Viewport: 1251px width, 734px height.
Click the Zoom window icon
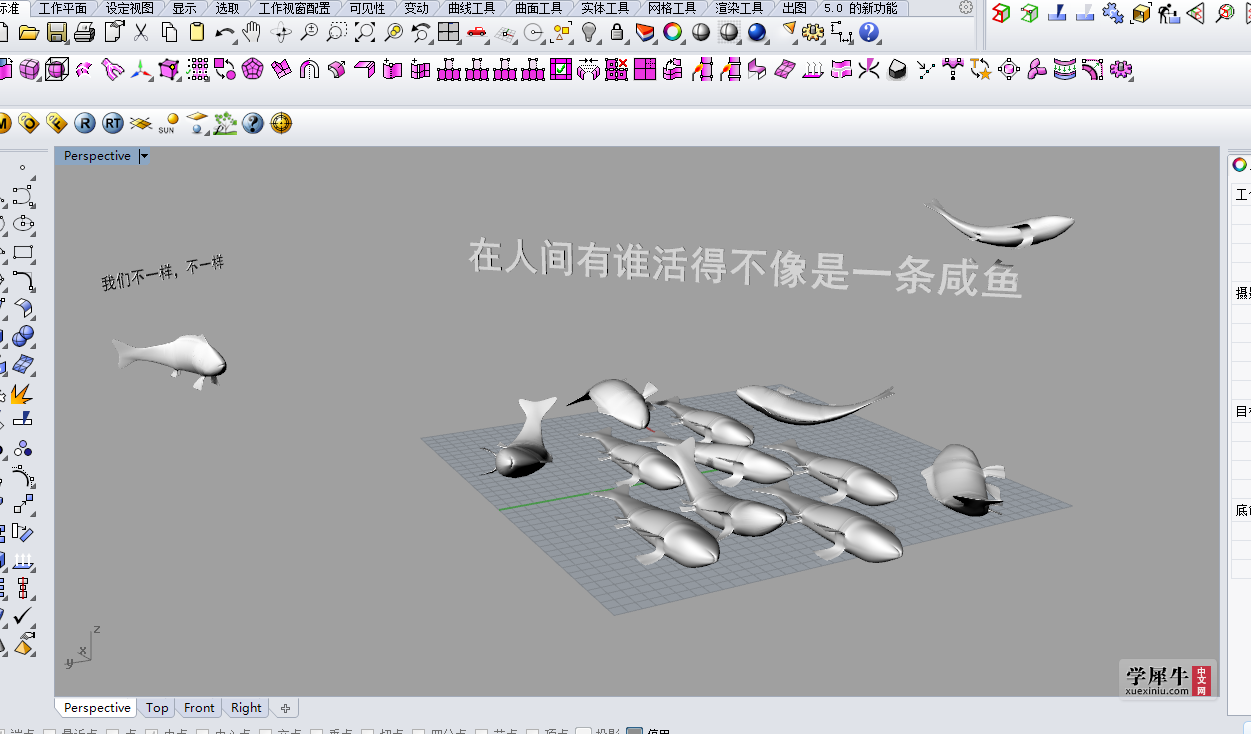point(337,32)
